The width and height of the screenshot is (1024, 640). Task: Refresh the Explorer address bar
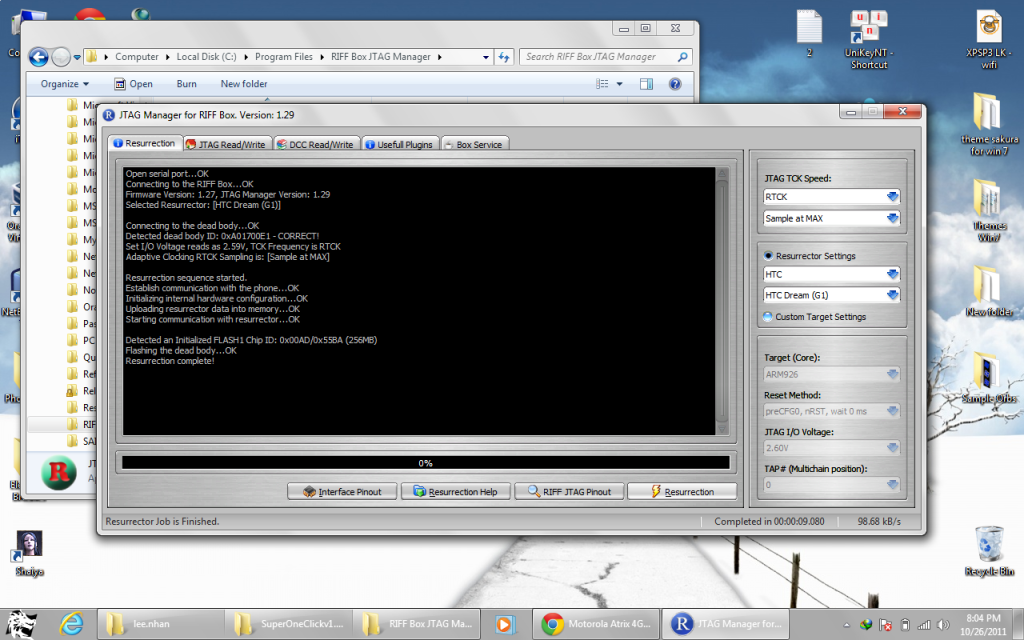point(504,57)
